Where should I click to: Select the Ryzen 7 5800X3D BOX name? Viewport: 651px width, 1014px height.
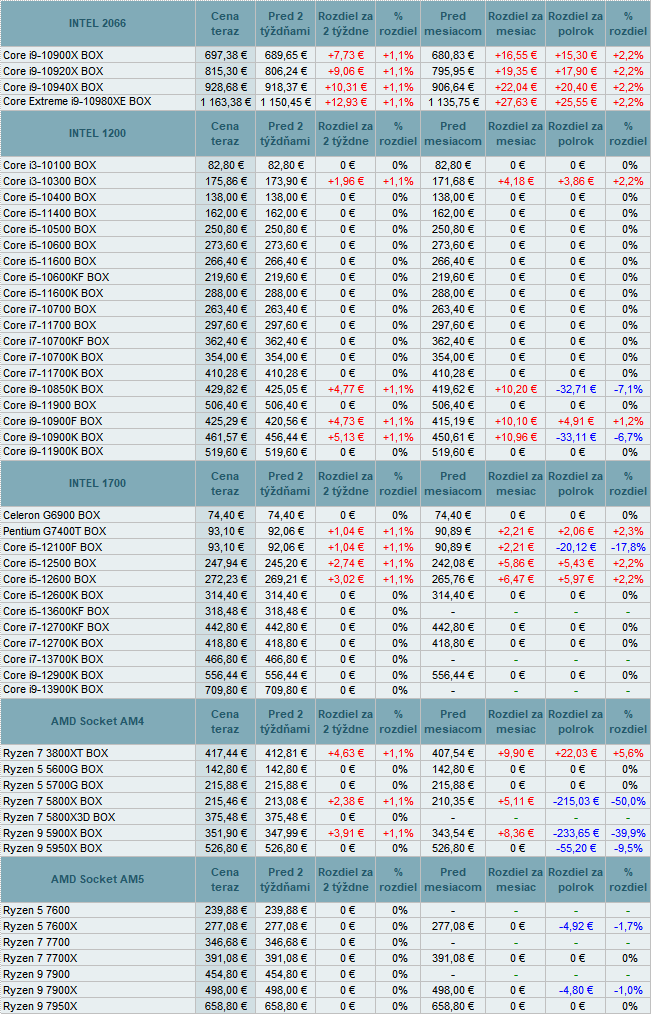[x=59, y=817]
